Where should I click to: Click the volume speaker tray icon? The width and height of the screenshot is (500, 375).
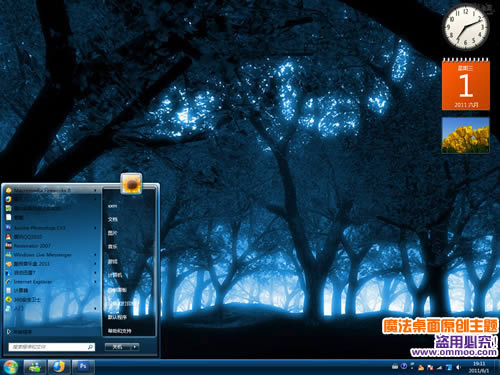458,367
